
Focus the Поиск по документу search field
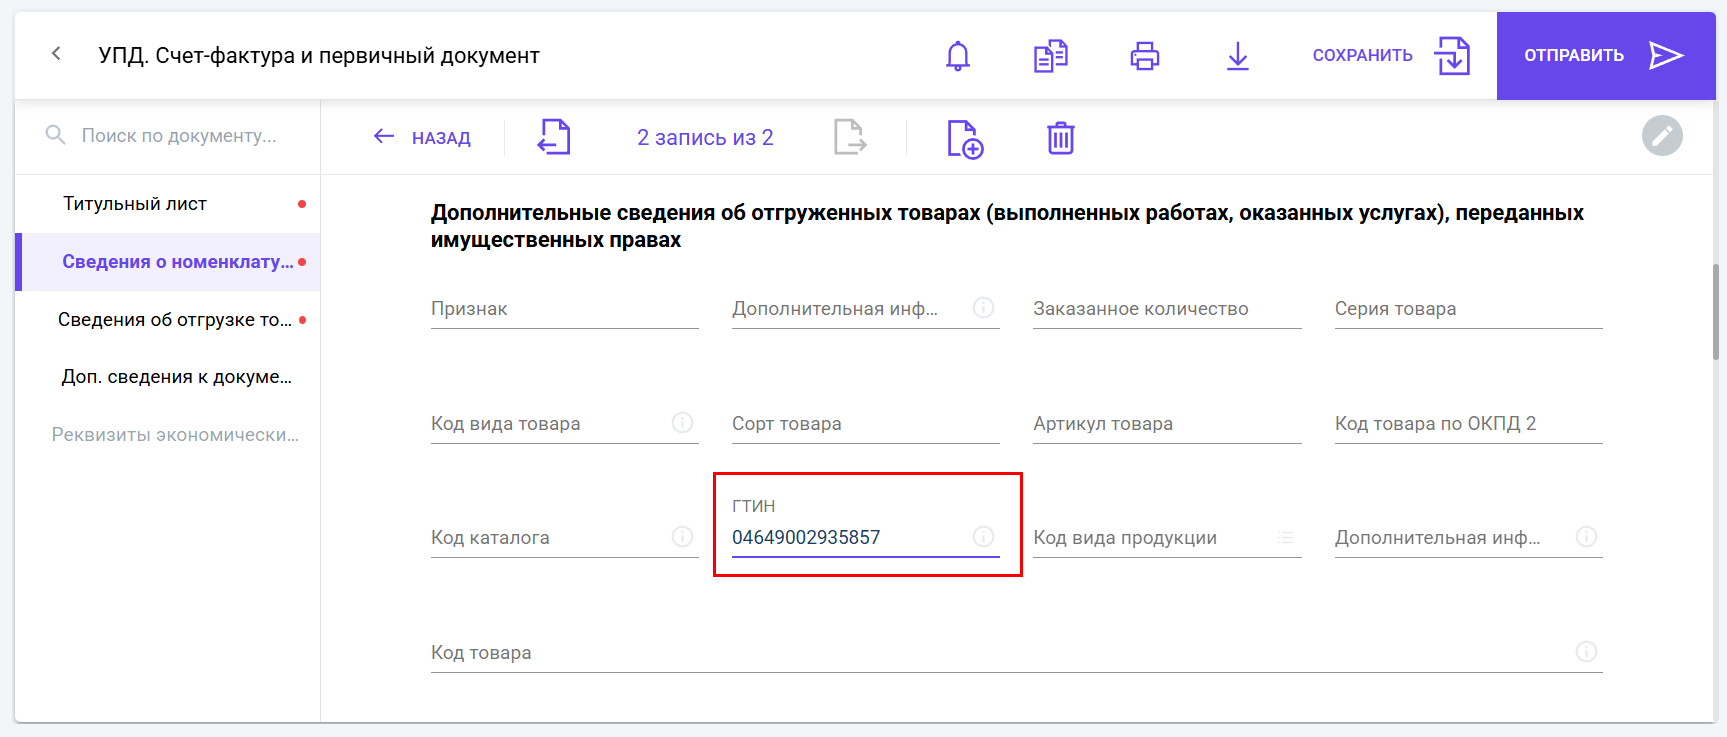tap(178, 135)
